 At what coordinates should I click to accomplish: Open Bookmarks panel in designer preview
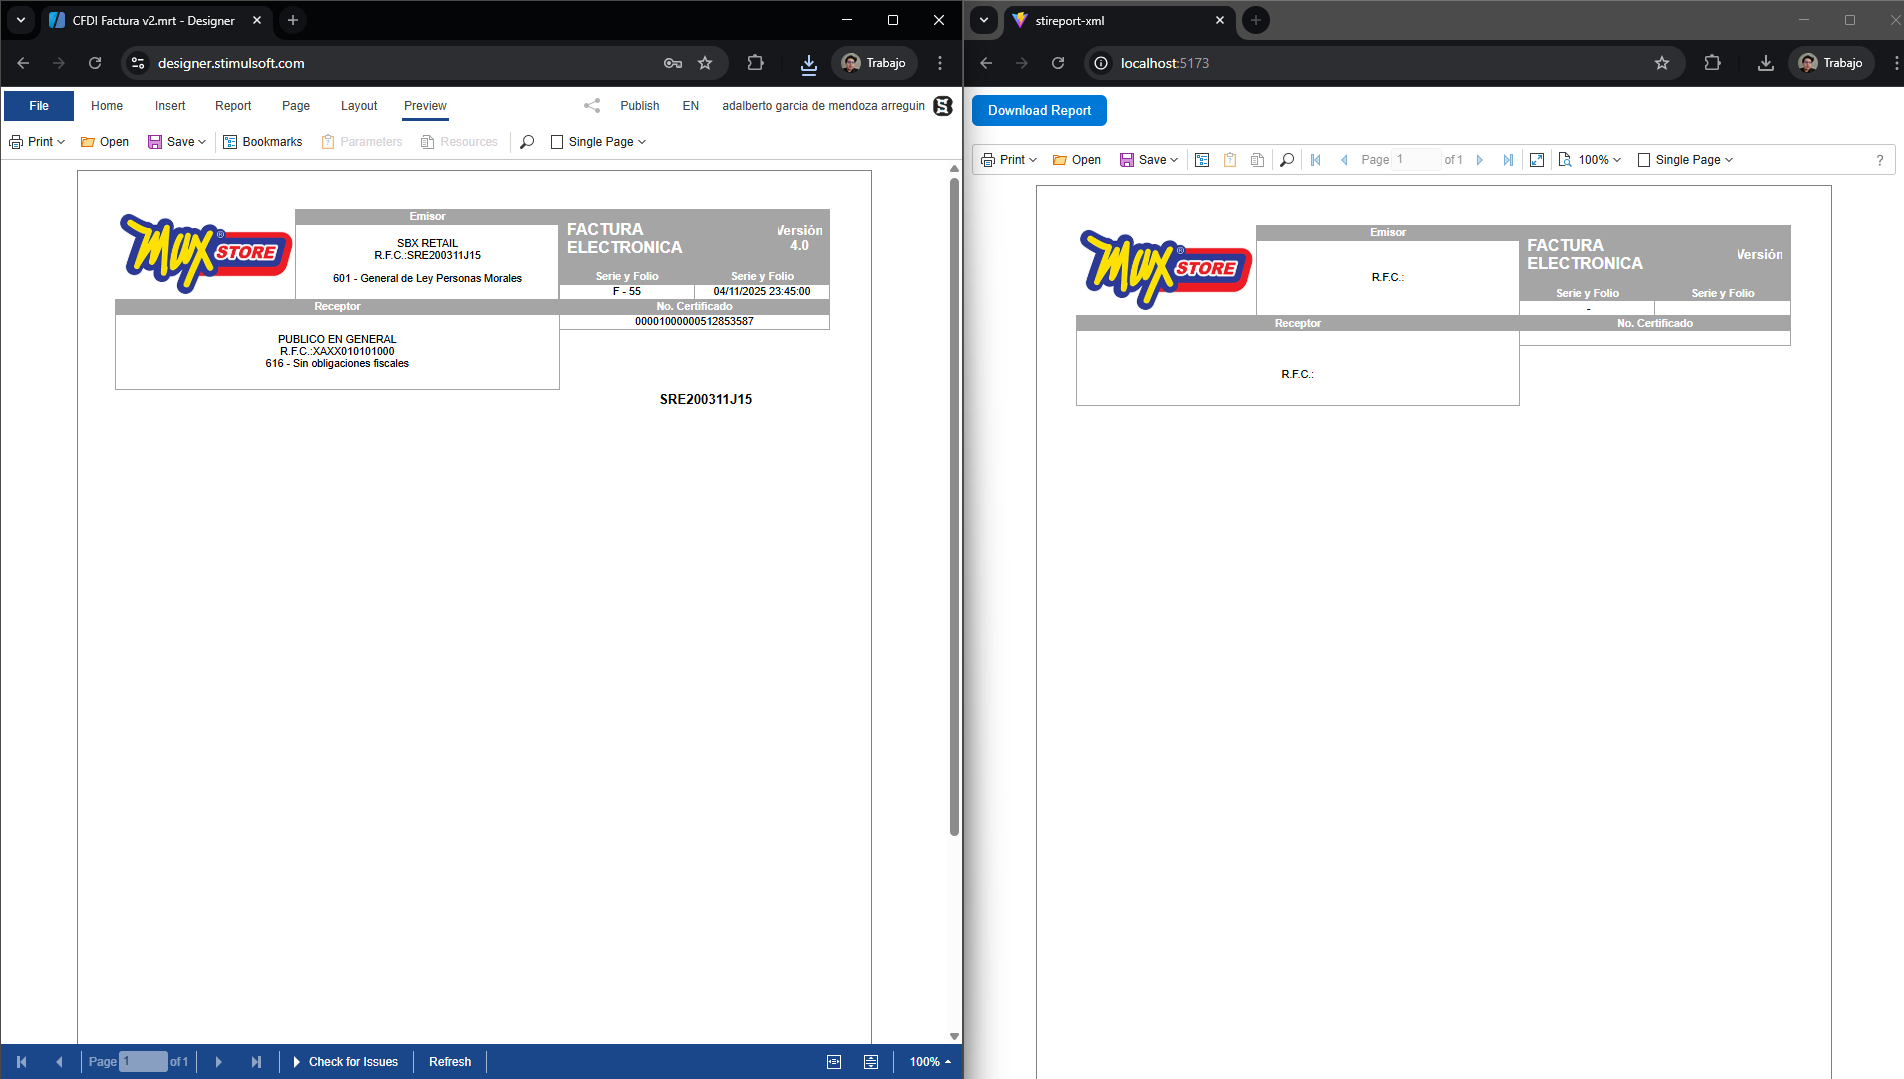click(262, 142)
